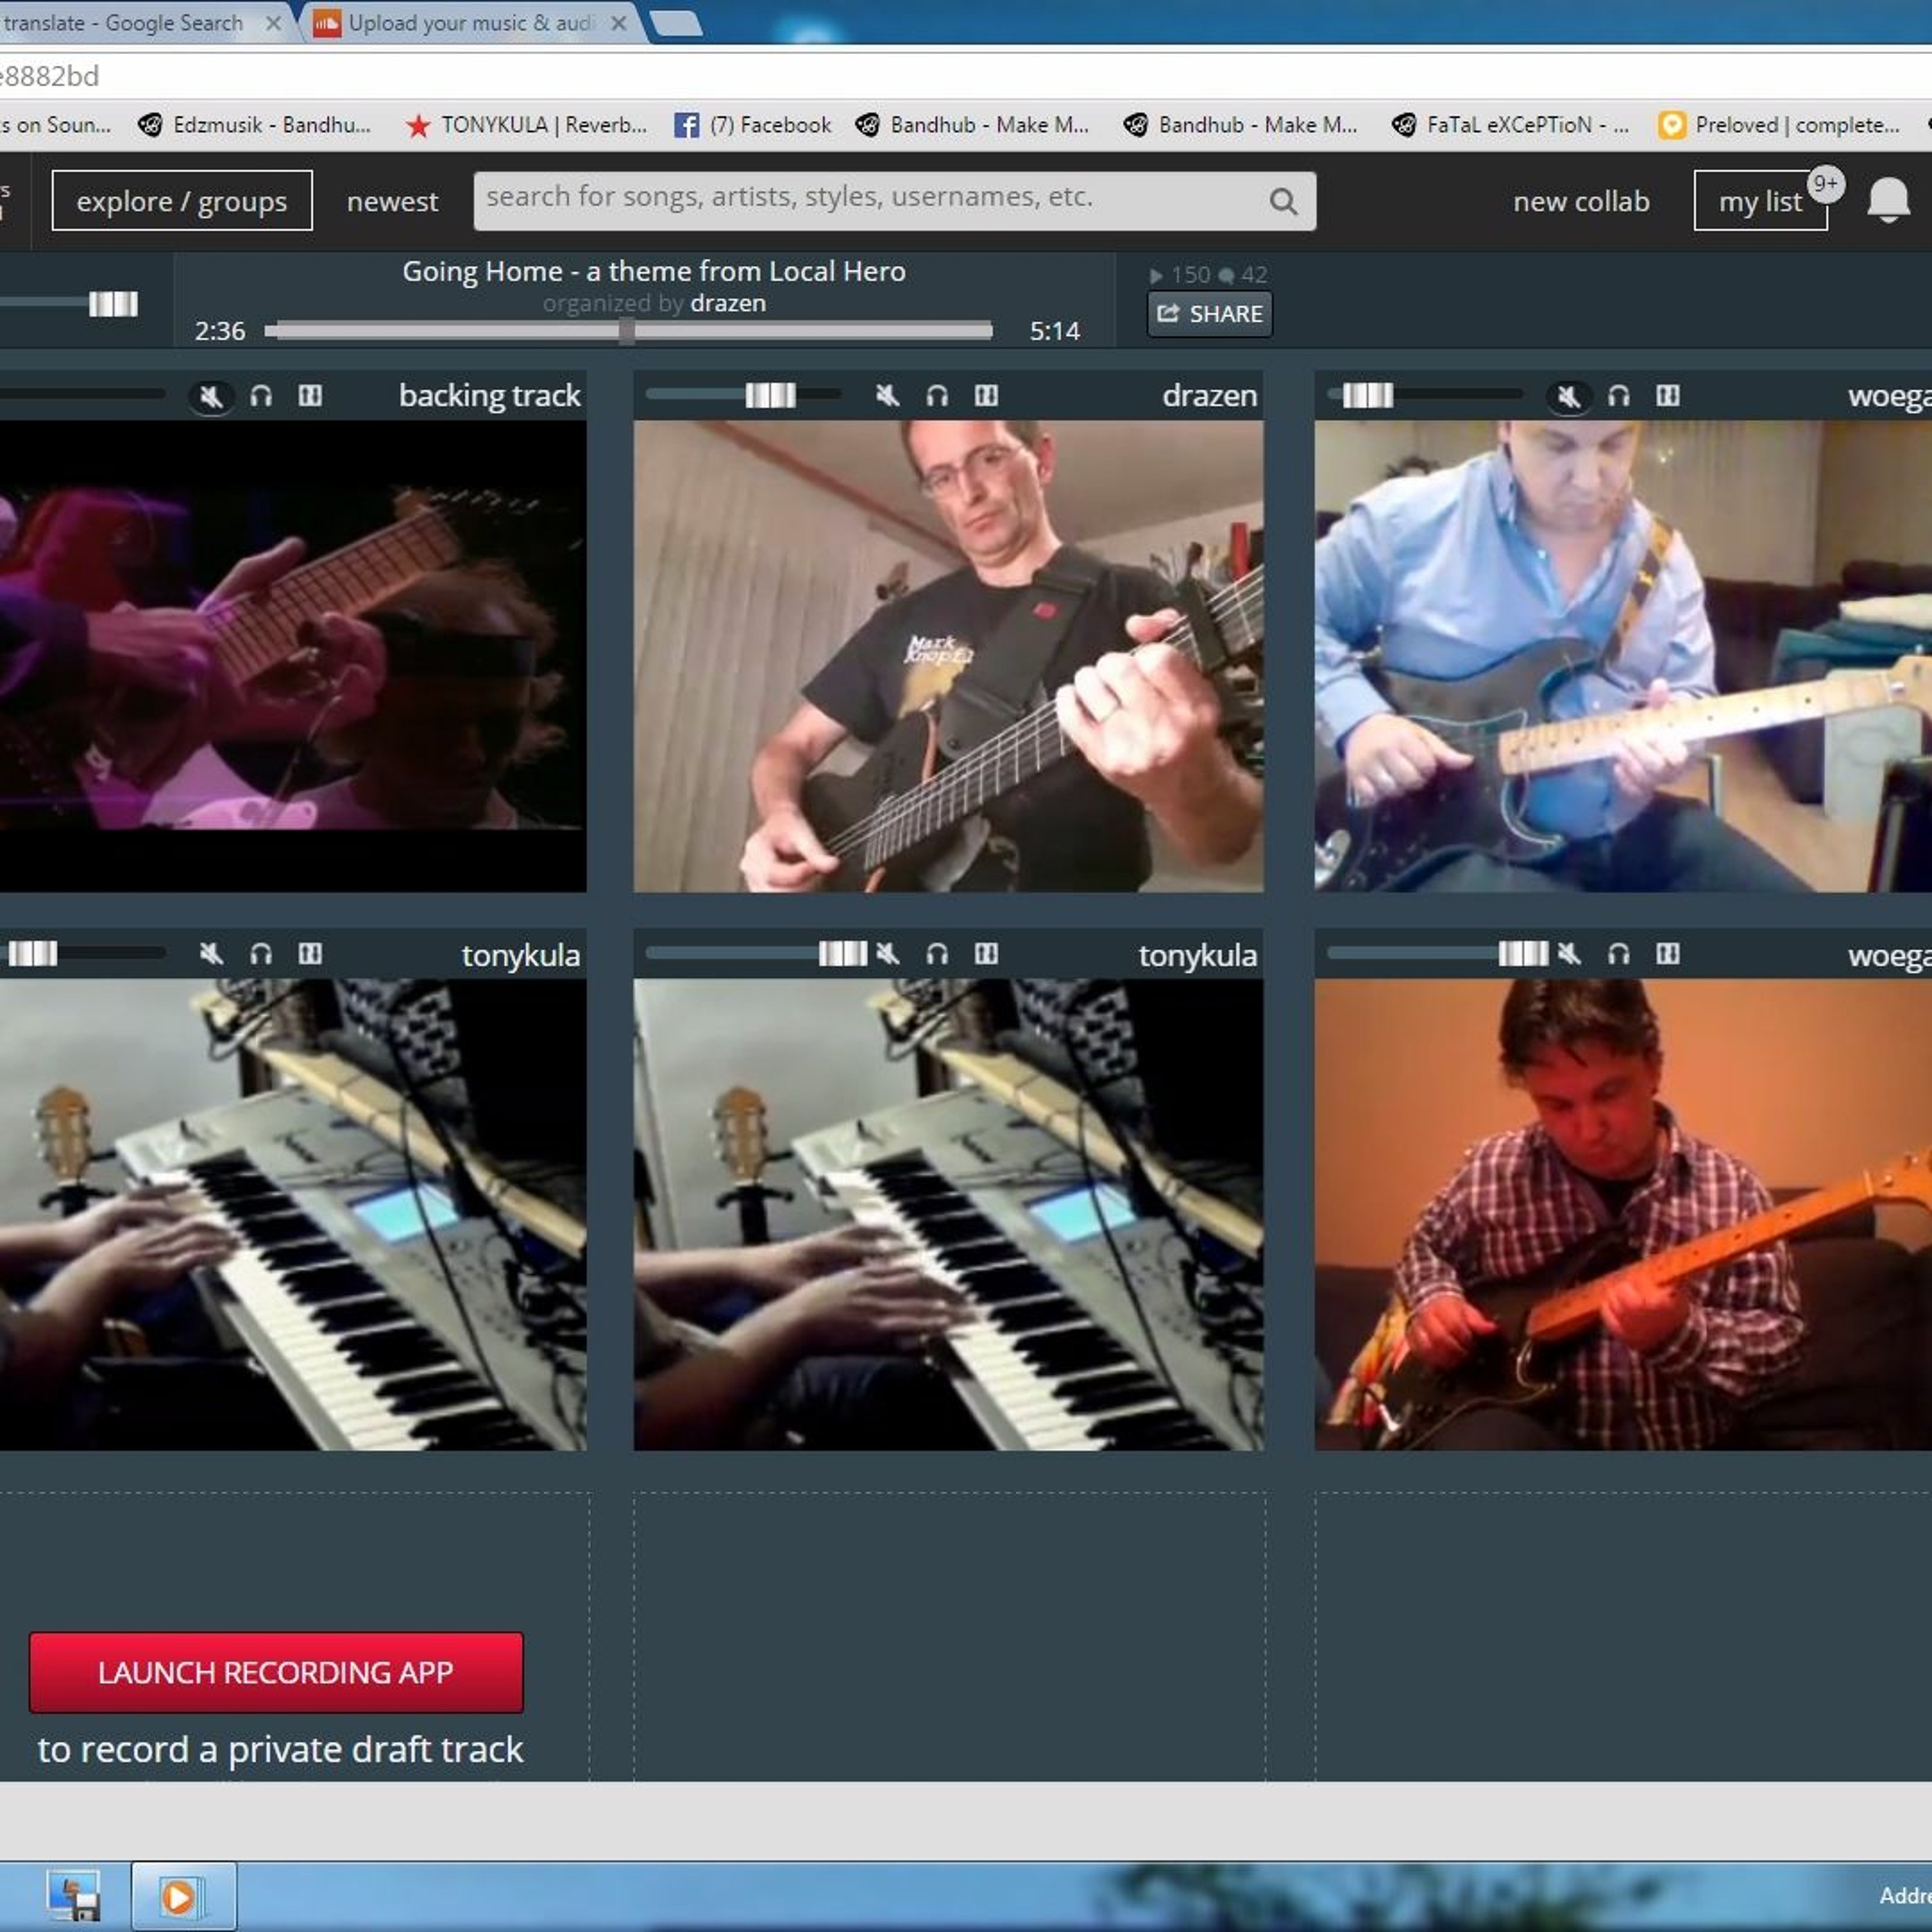Viewport: 1932px width, 1932px height.
Task: Open the computer taskbar icon
Action: (75, 1896)
